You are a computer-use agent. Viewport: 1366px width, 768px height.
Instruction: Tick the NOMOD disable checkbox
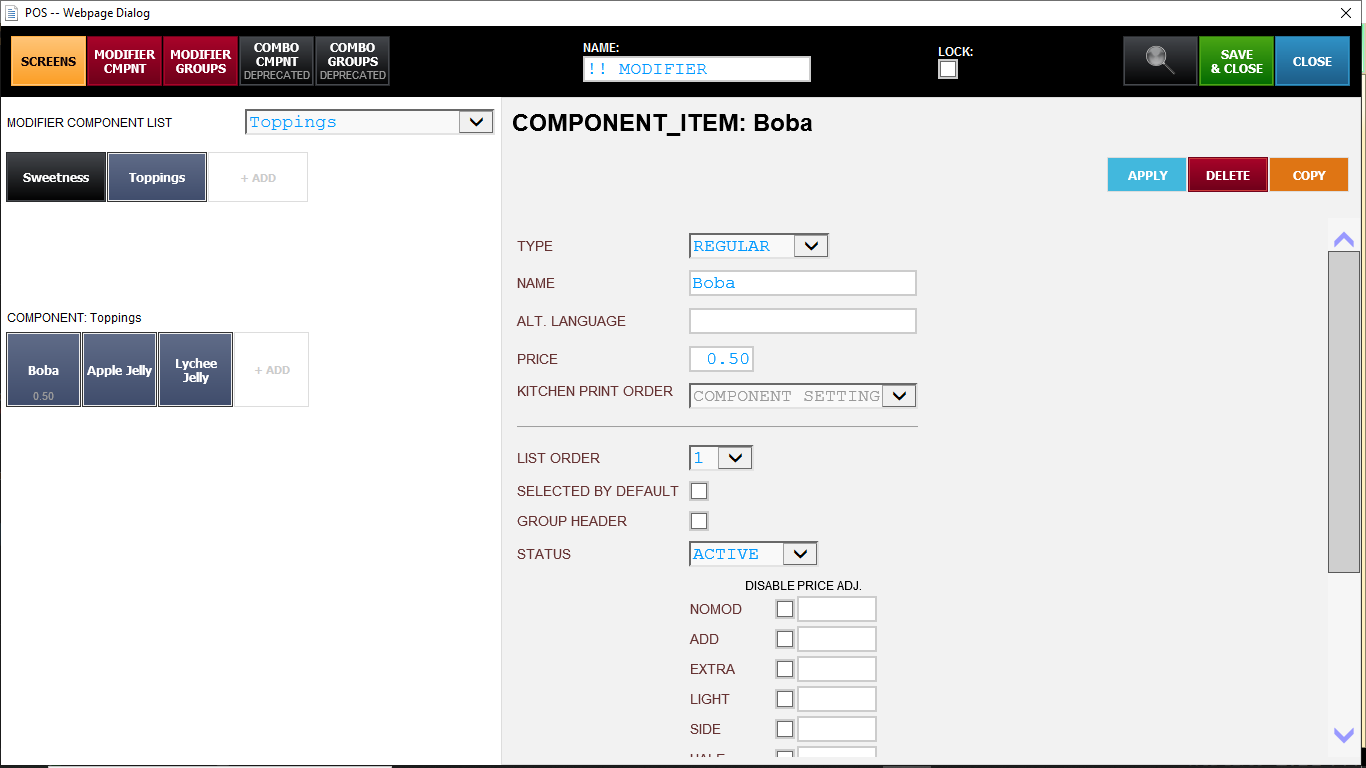785,609
